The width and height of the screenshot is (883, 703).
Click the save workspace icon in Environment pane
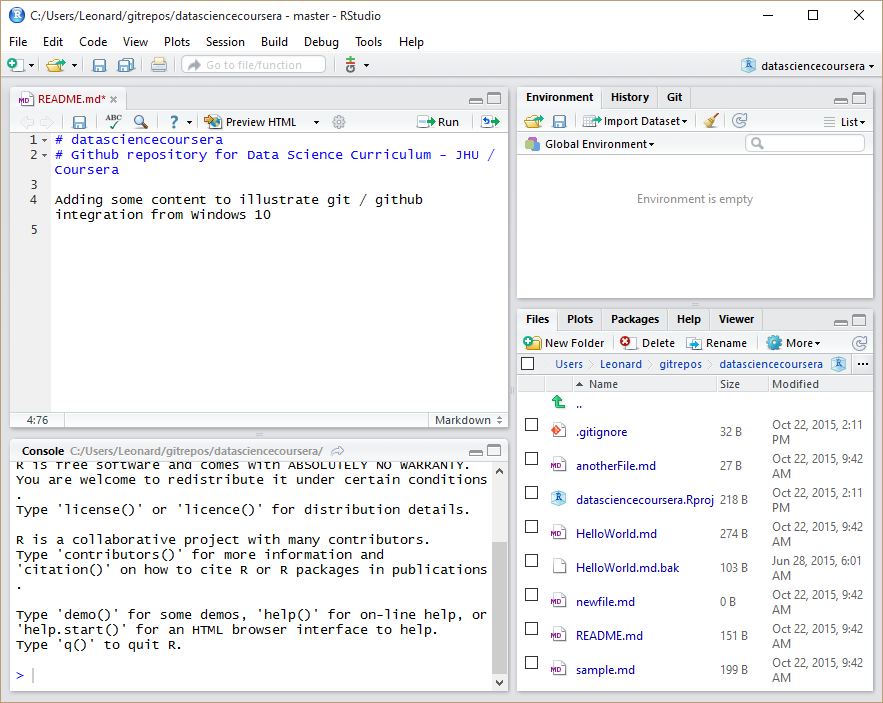tap(559, 121)
